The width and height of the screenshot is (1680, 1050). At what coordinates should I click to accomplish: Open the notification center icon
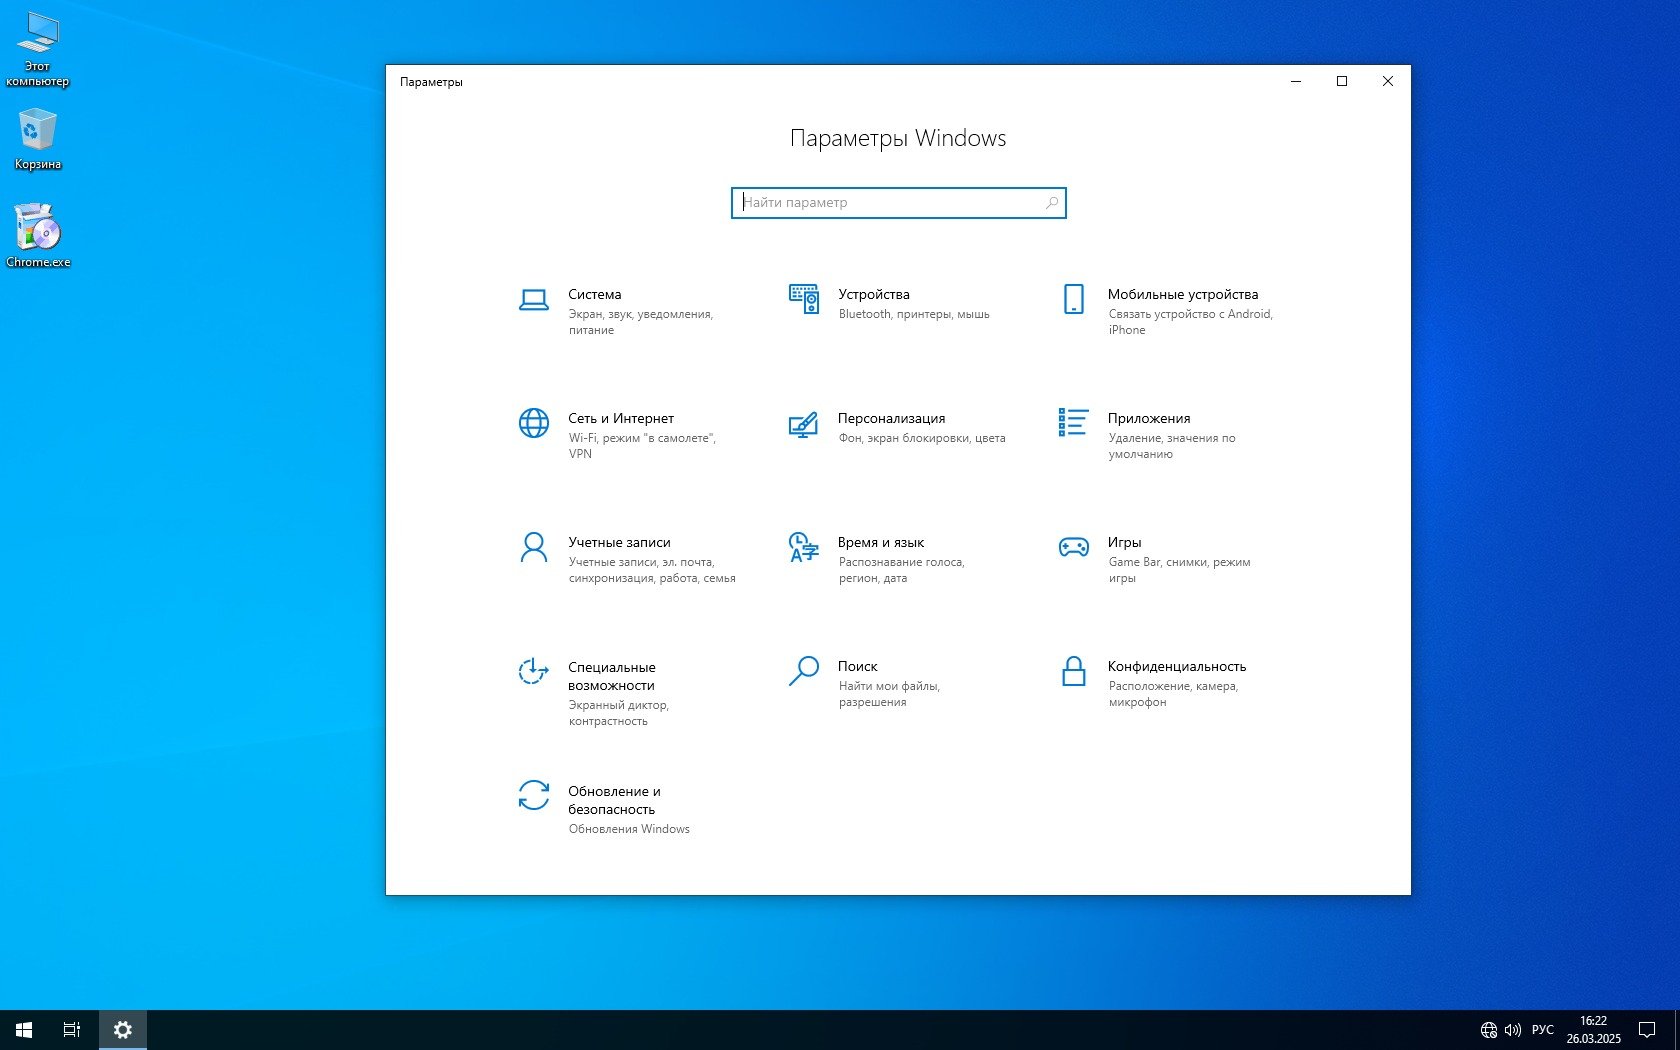[x=1647, y=1030]
